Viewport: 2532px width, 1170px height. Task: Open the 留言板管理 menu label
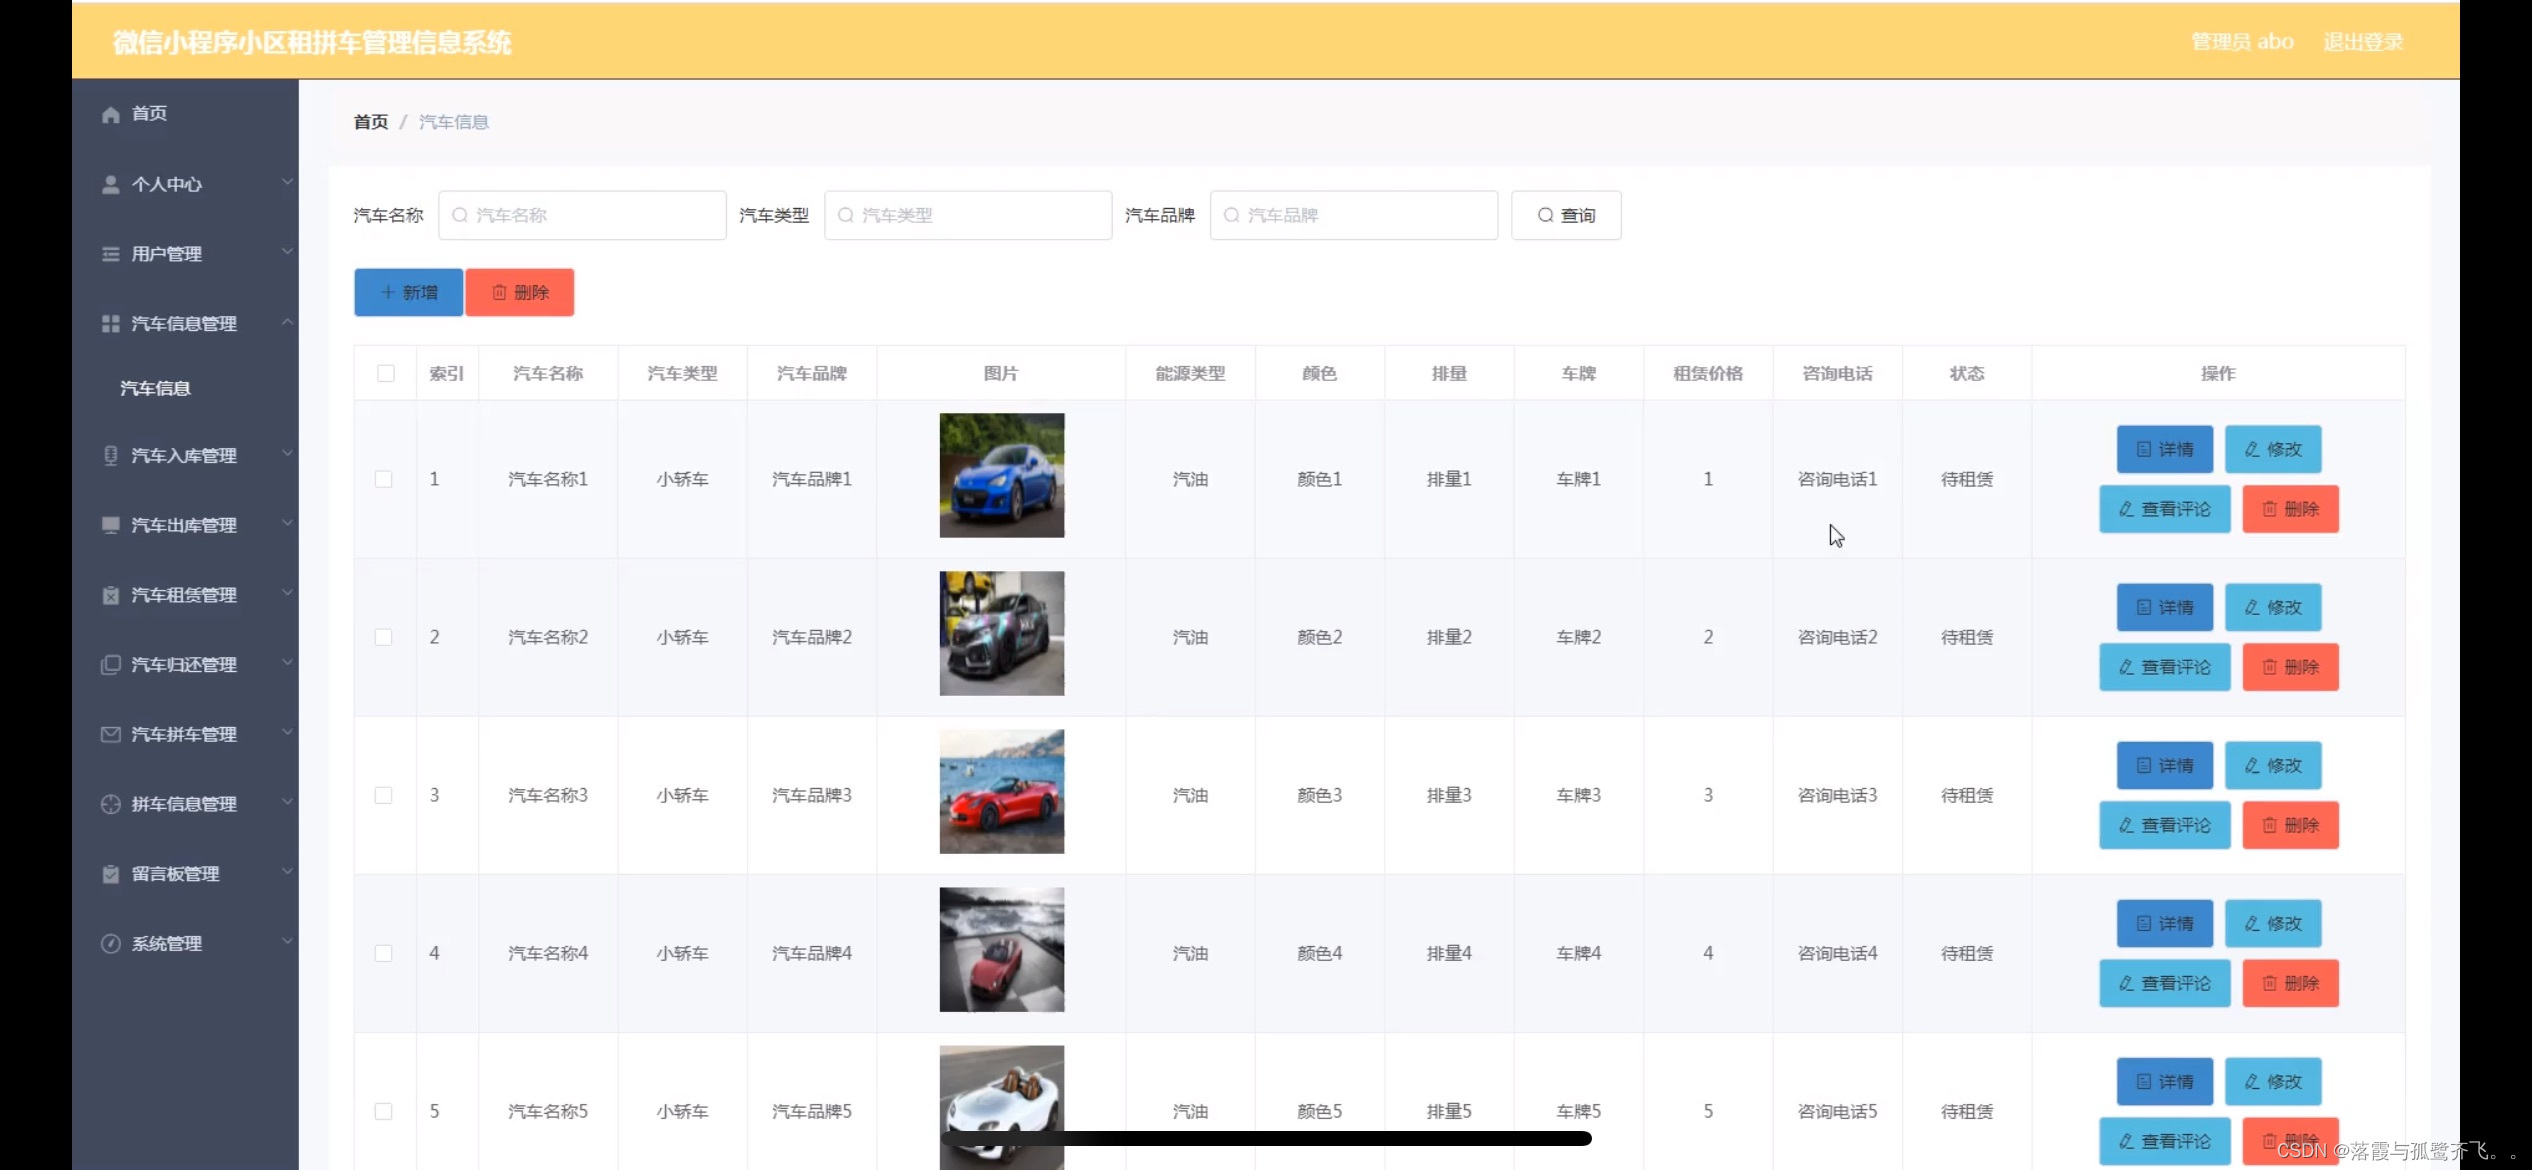click(x=175, y=874)
